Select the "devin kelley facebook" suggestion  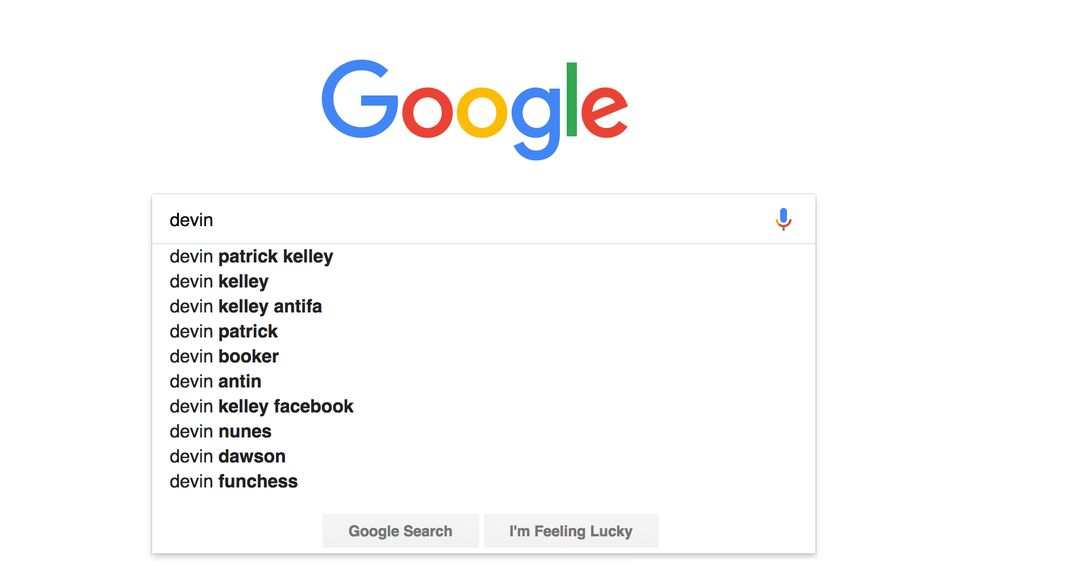click(x=262, y=407)
